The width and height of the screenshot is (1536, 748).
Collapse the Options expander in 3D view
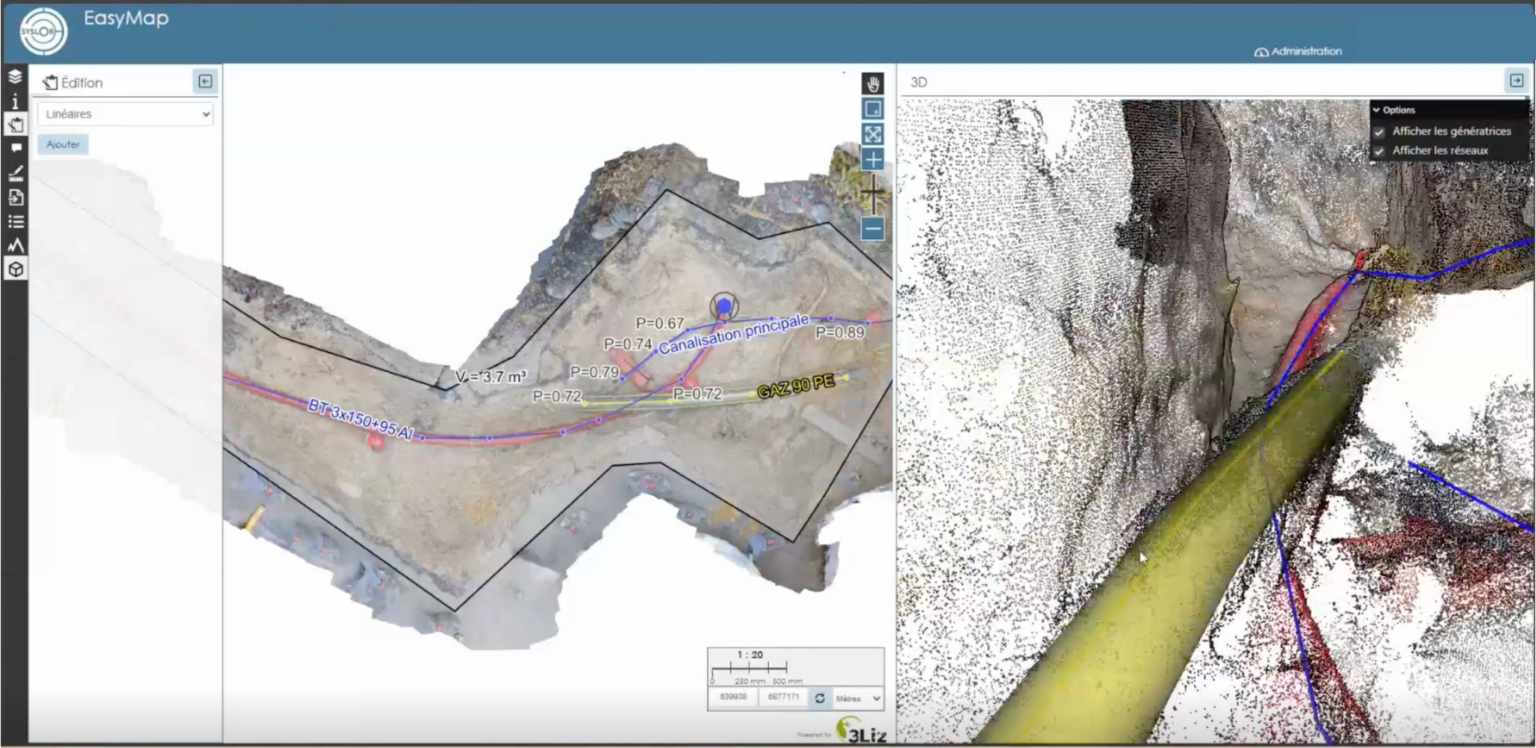click(1377, 110)
